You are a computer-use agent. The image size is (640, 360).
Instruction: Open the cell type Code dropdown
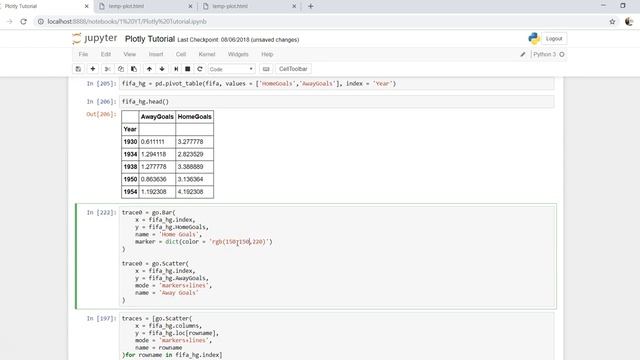click(231, 69)
